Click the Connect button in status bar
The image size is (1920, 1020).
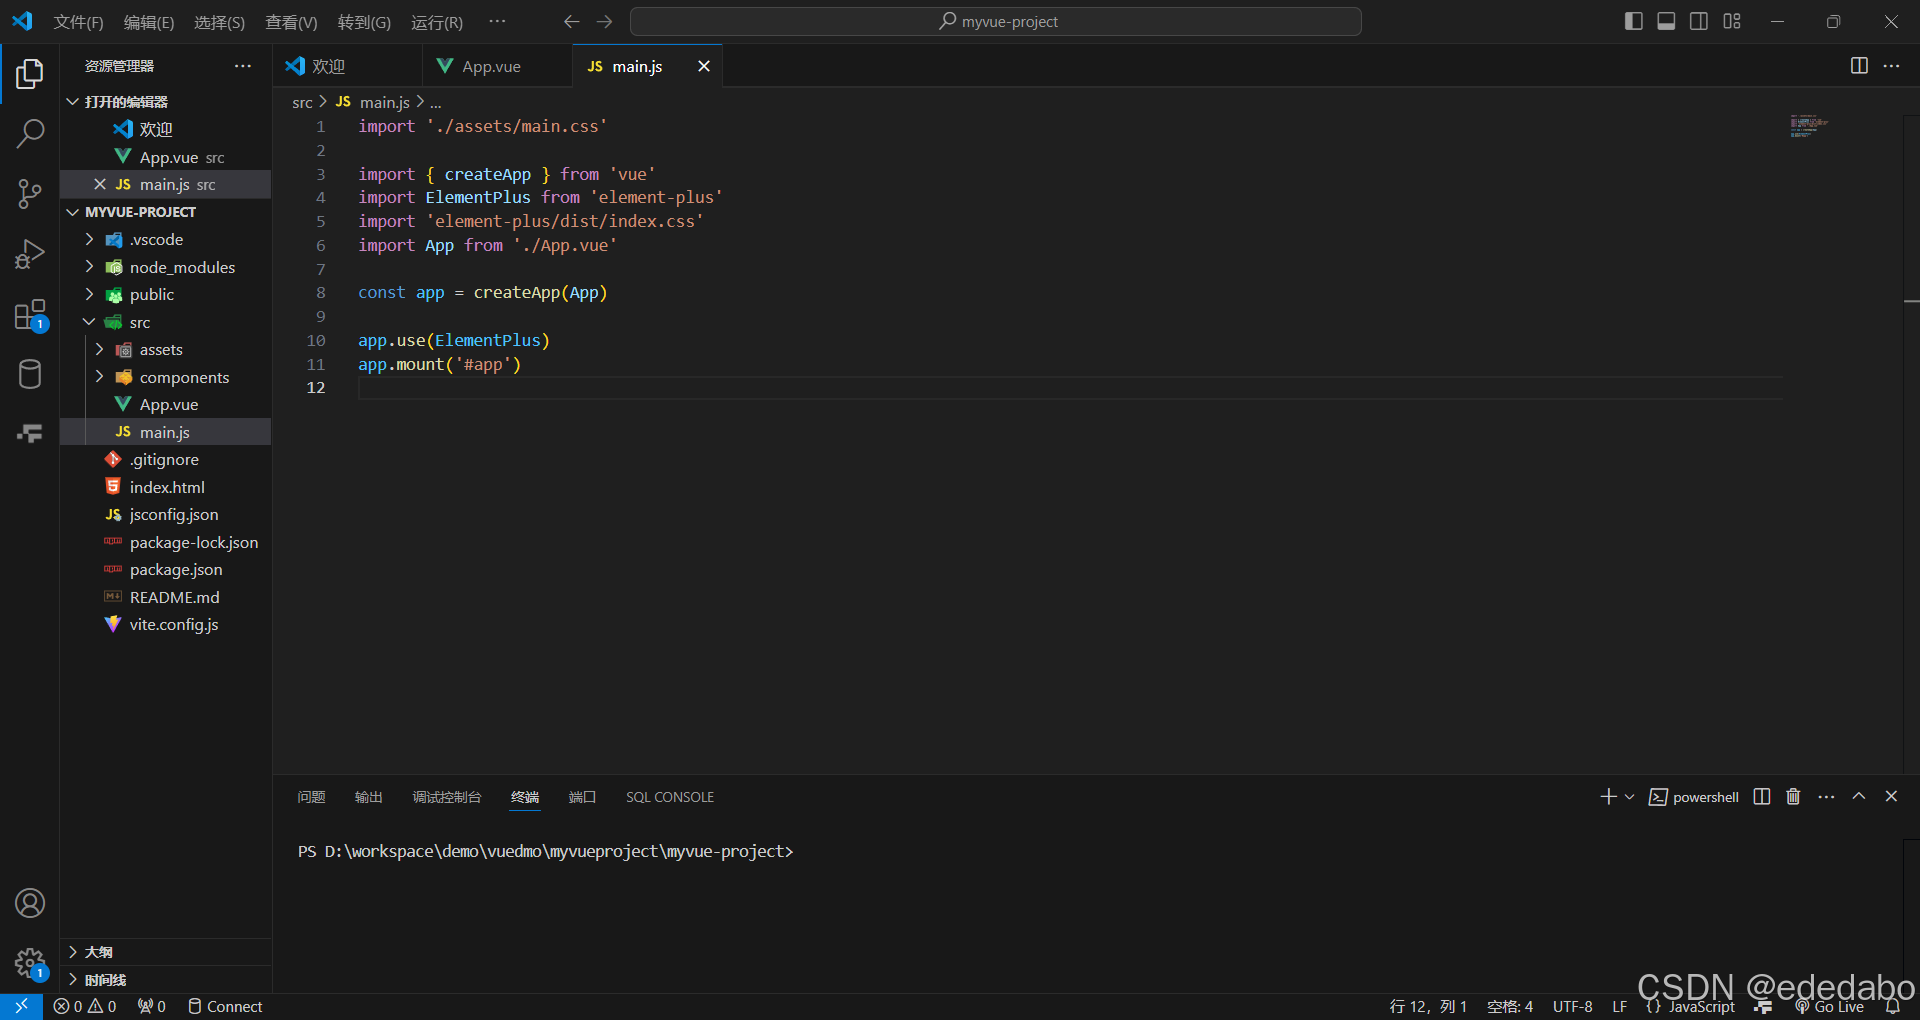(x=225, y=1007)
